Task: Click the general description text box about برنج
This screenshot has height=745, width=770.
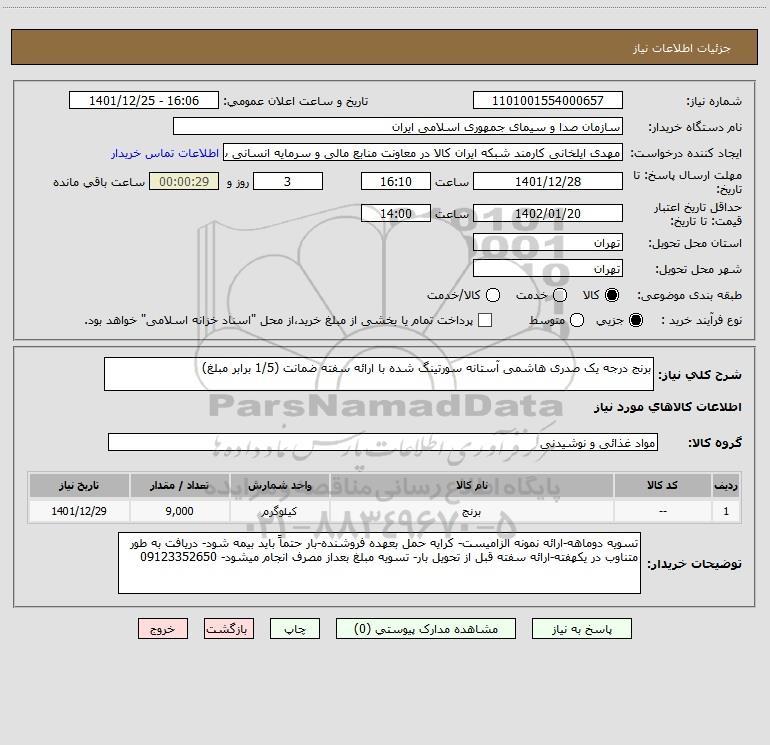Action: point(379,374)
